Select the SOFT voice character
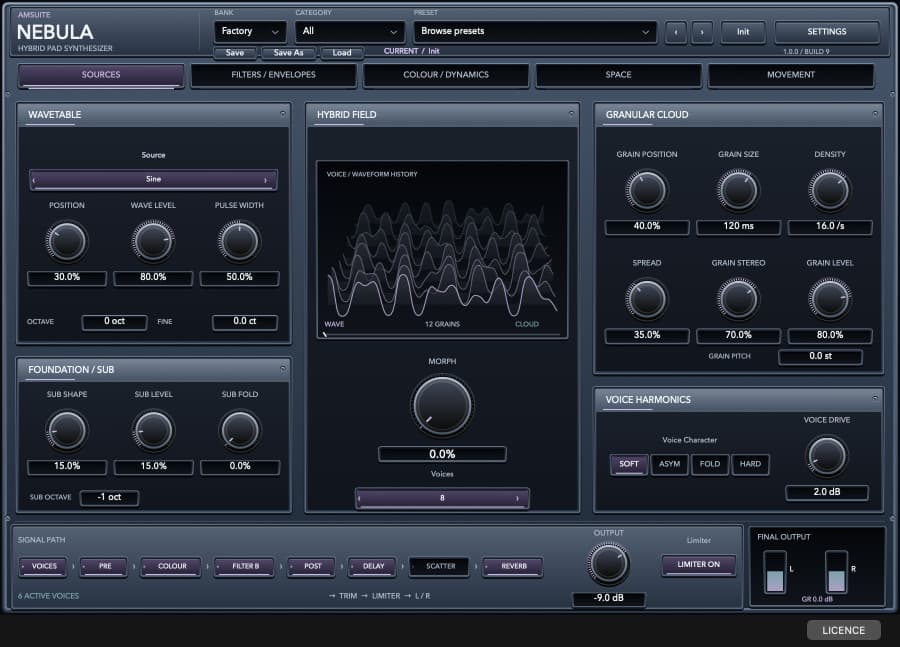Viewport: 900px width, 647px height. (x=629, y=464)
